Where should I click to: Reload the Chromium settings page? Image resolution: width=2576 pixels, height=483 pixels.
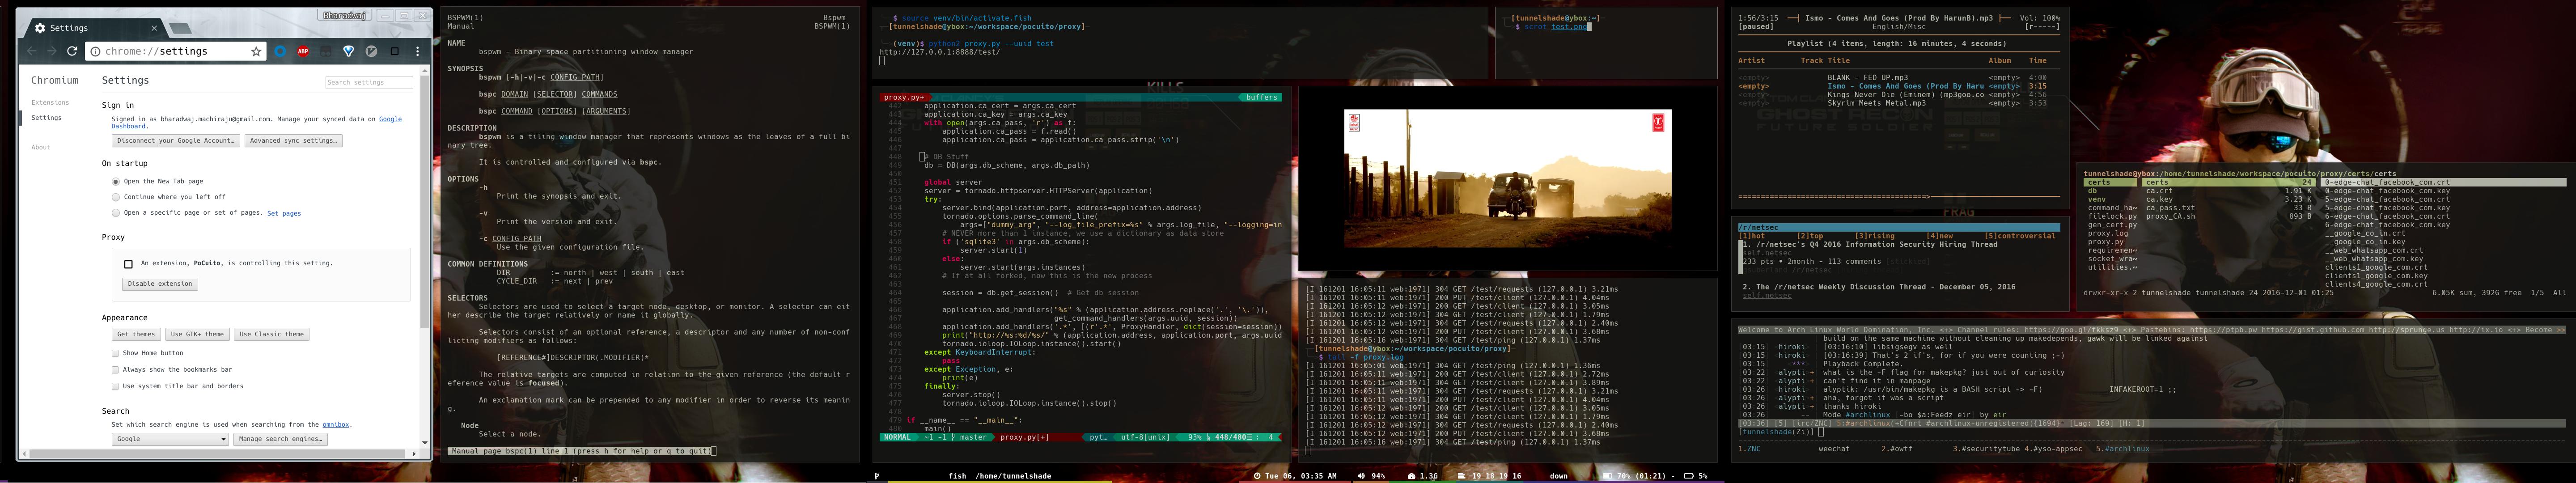(x=72, y=51)
